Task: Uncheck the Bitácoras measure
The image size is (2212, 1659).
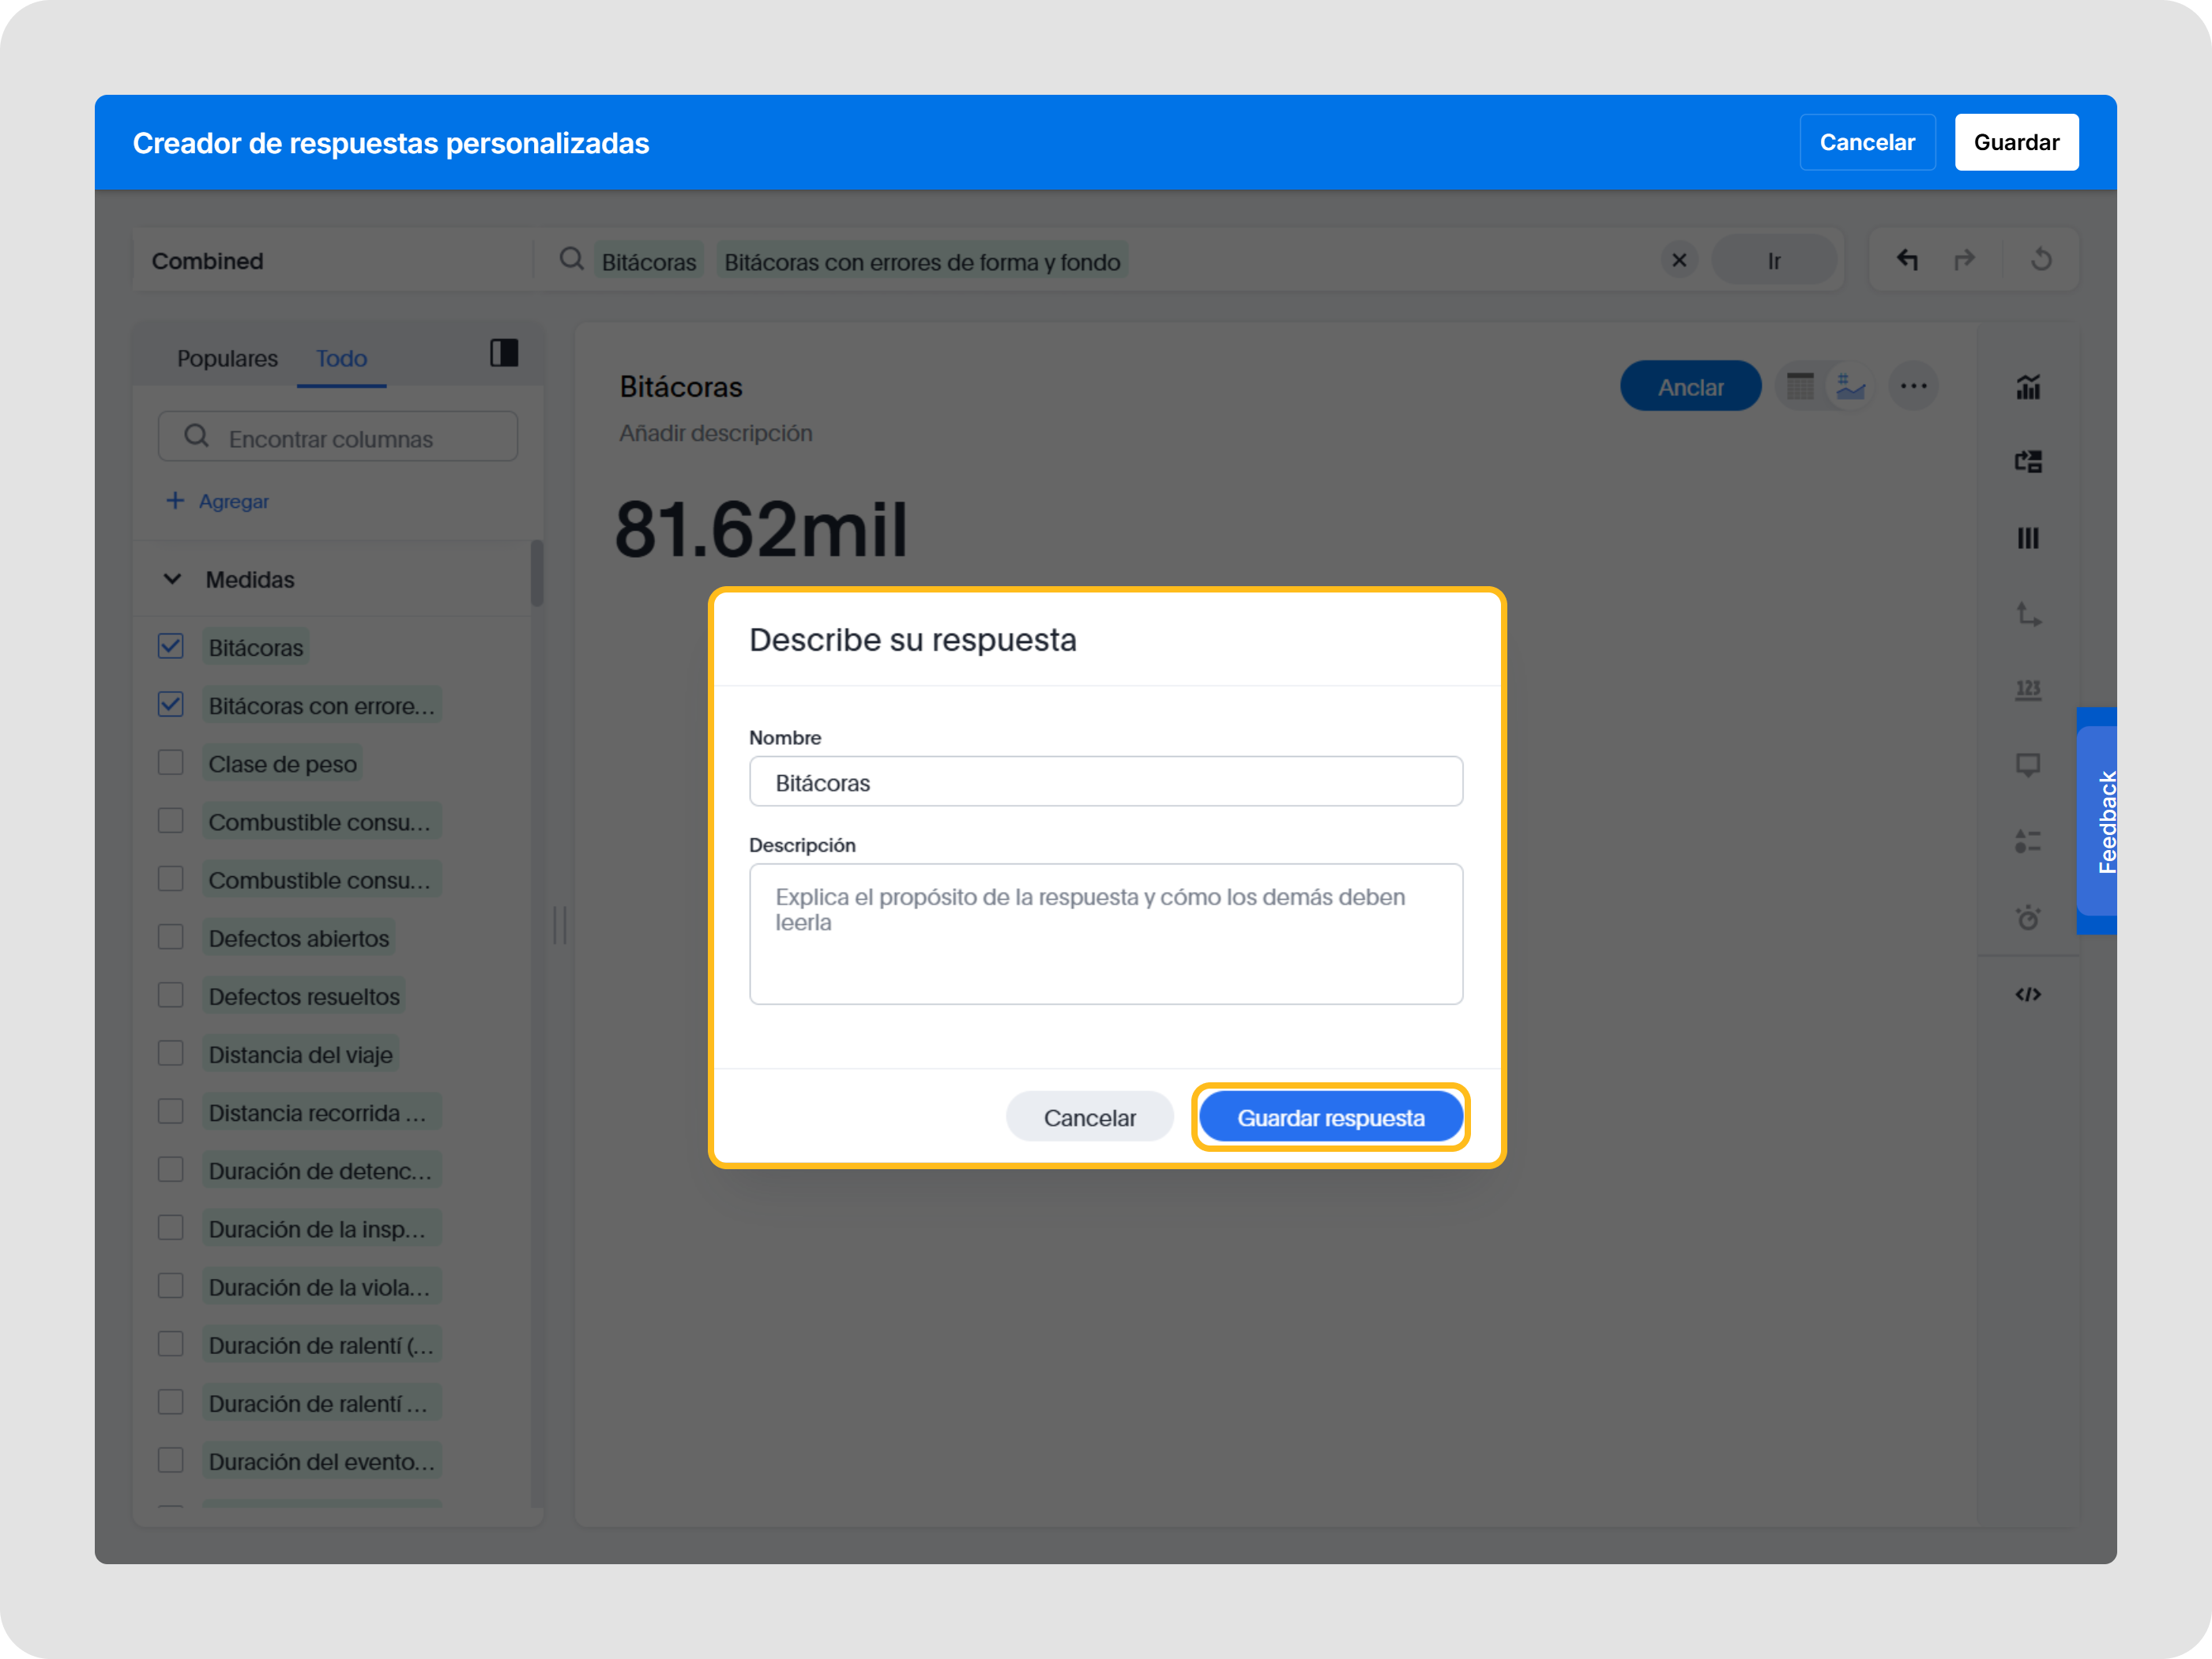Action: point(170,646)
